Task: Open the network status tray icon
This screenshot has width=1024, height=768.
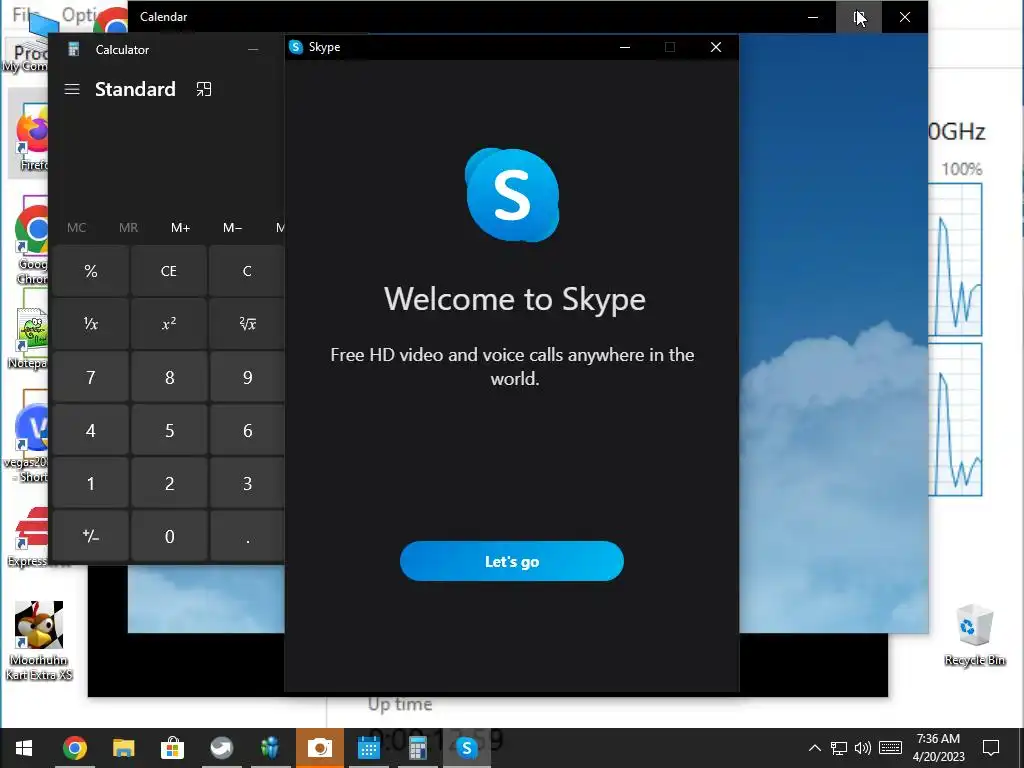Action: point(839,748)
